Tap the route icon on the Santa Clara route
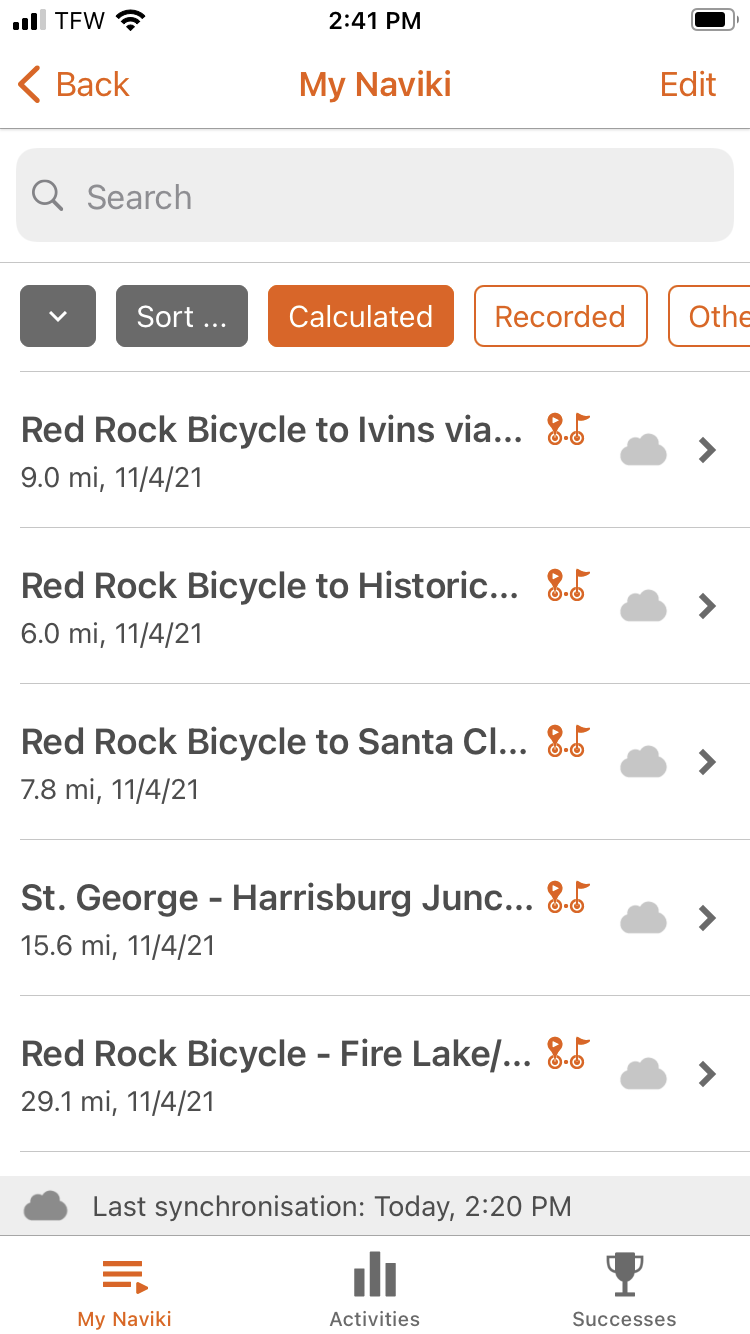750x1334 pixels. (568, 742)
